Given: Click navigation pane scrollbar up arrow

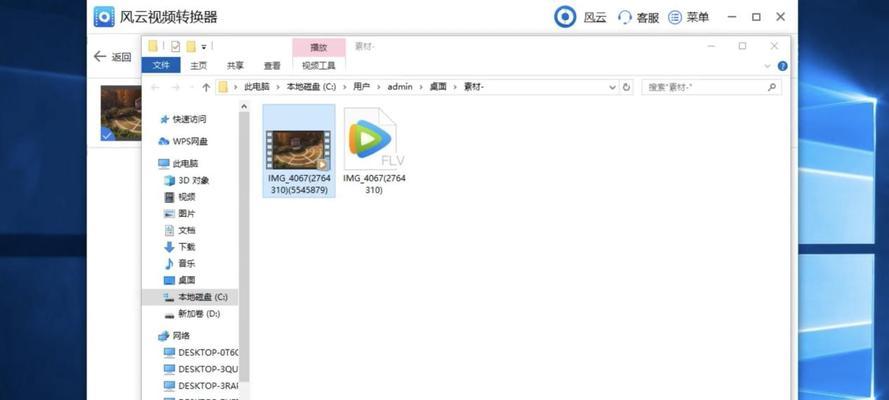Looking at the screenshot, I should pyautogui.click(x=244, y=106).
